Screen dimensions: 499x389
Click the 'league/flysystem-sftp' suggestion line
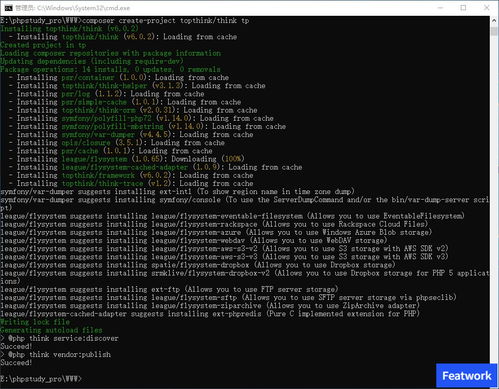(229, 298)
